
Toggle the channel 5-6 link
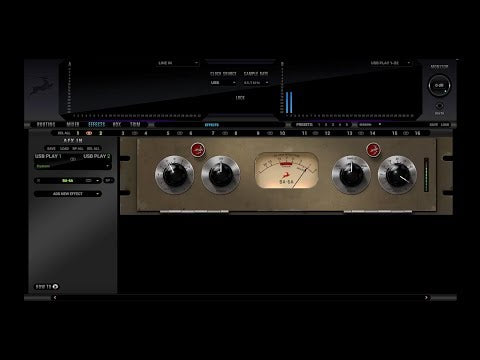(x=180, y=133)
